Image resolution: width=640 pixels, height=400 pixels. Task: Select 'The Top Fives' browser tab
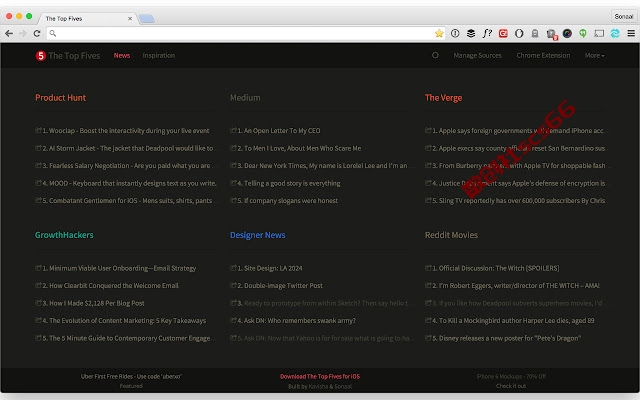pos(88,18)
